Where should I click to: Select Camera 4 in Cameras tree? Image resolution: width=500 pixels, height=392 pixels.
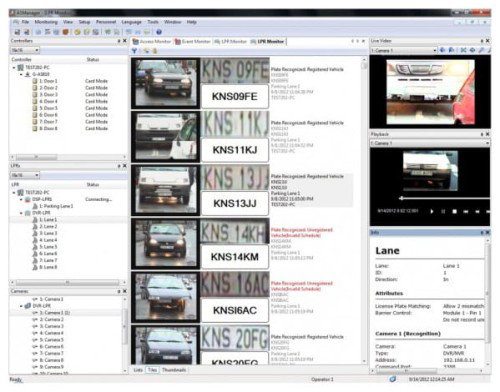52,333
